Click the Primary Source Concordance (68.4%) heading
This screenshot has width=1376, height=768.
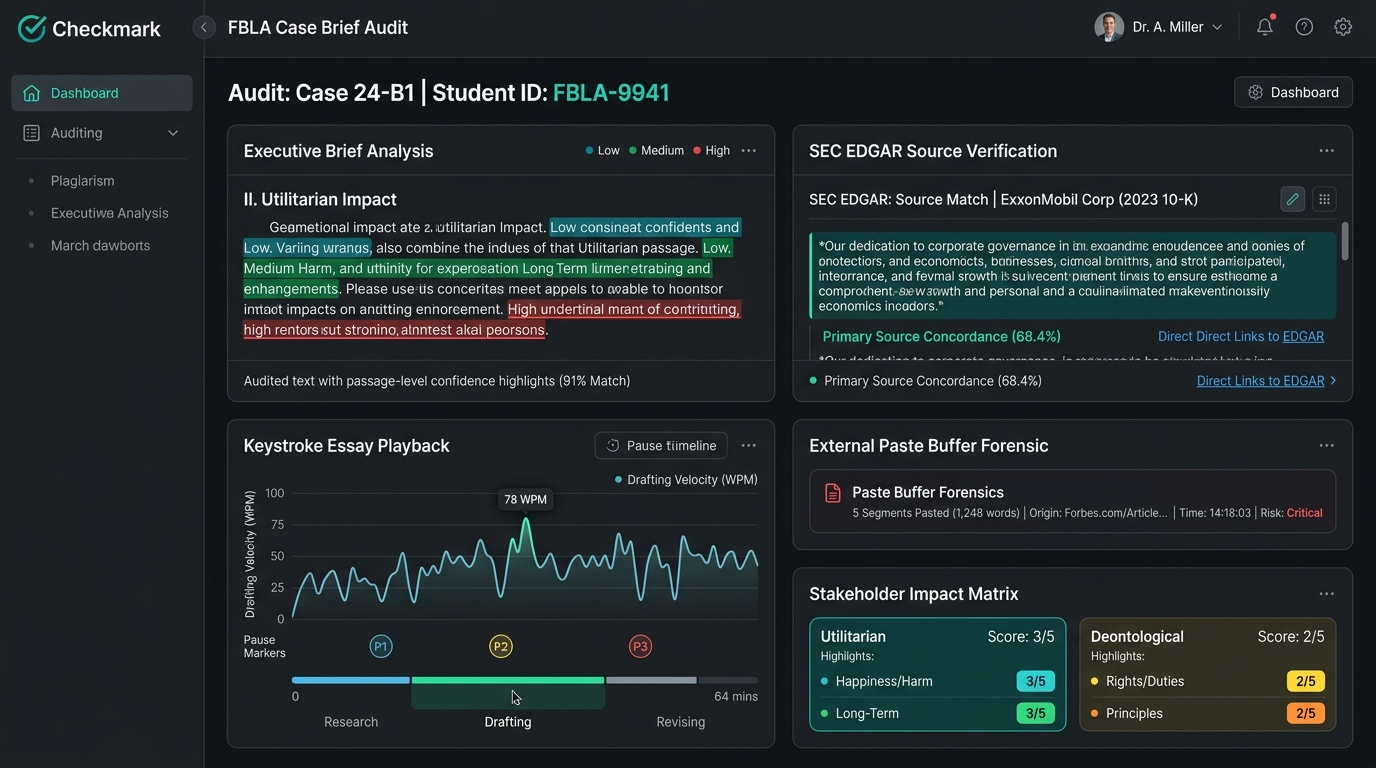[942, 337]
